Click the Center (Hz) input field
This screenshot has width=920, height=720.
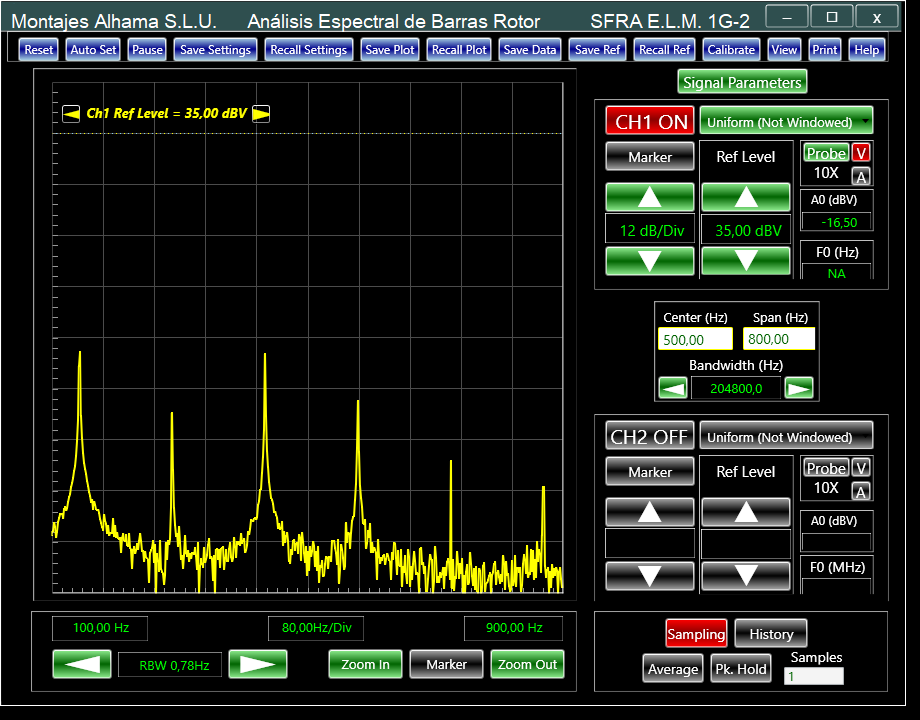coord(695,340)
